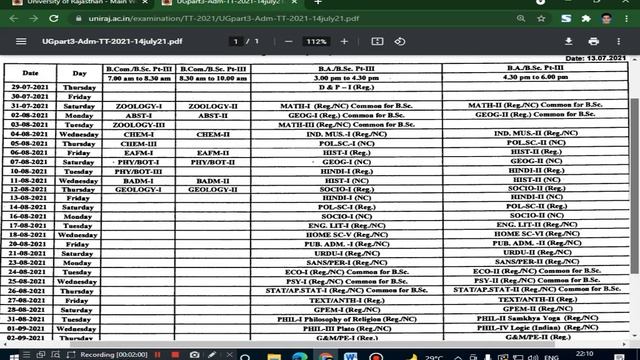
Task: Open PDF viewer more actions menu
Action: coord(618,41)
